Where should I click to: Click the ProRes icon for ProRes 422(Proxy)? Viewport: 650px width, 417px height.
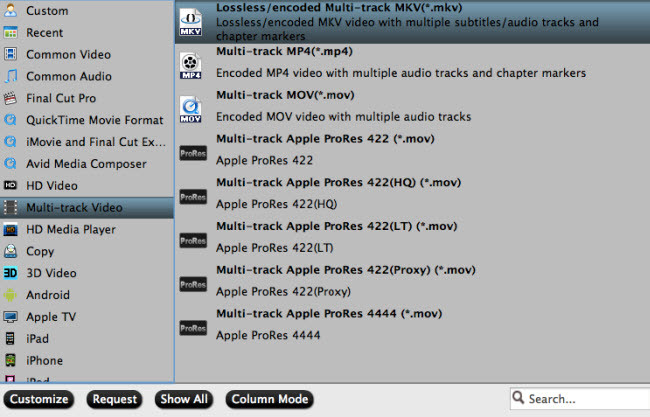193,284
